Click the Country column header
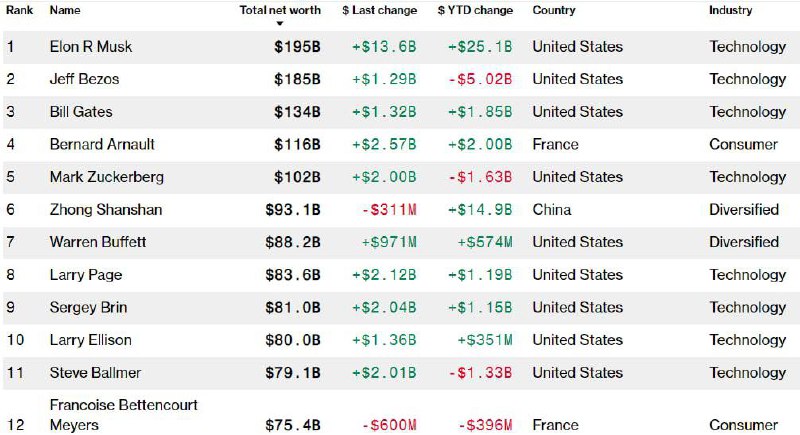 point(554,10)
